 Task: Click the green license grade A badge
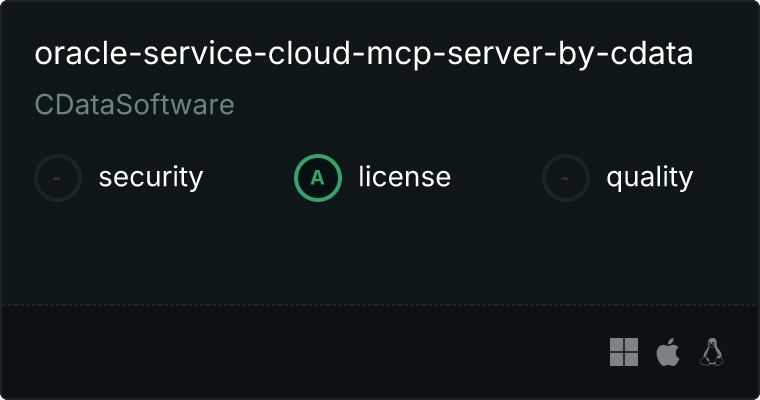pyautogui.click(x=318, y=178)
